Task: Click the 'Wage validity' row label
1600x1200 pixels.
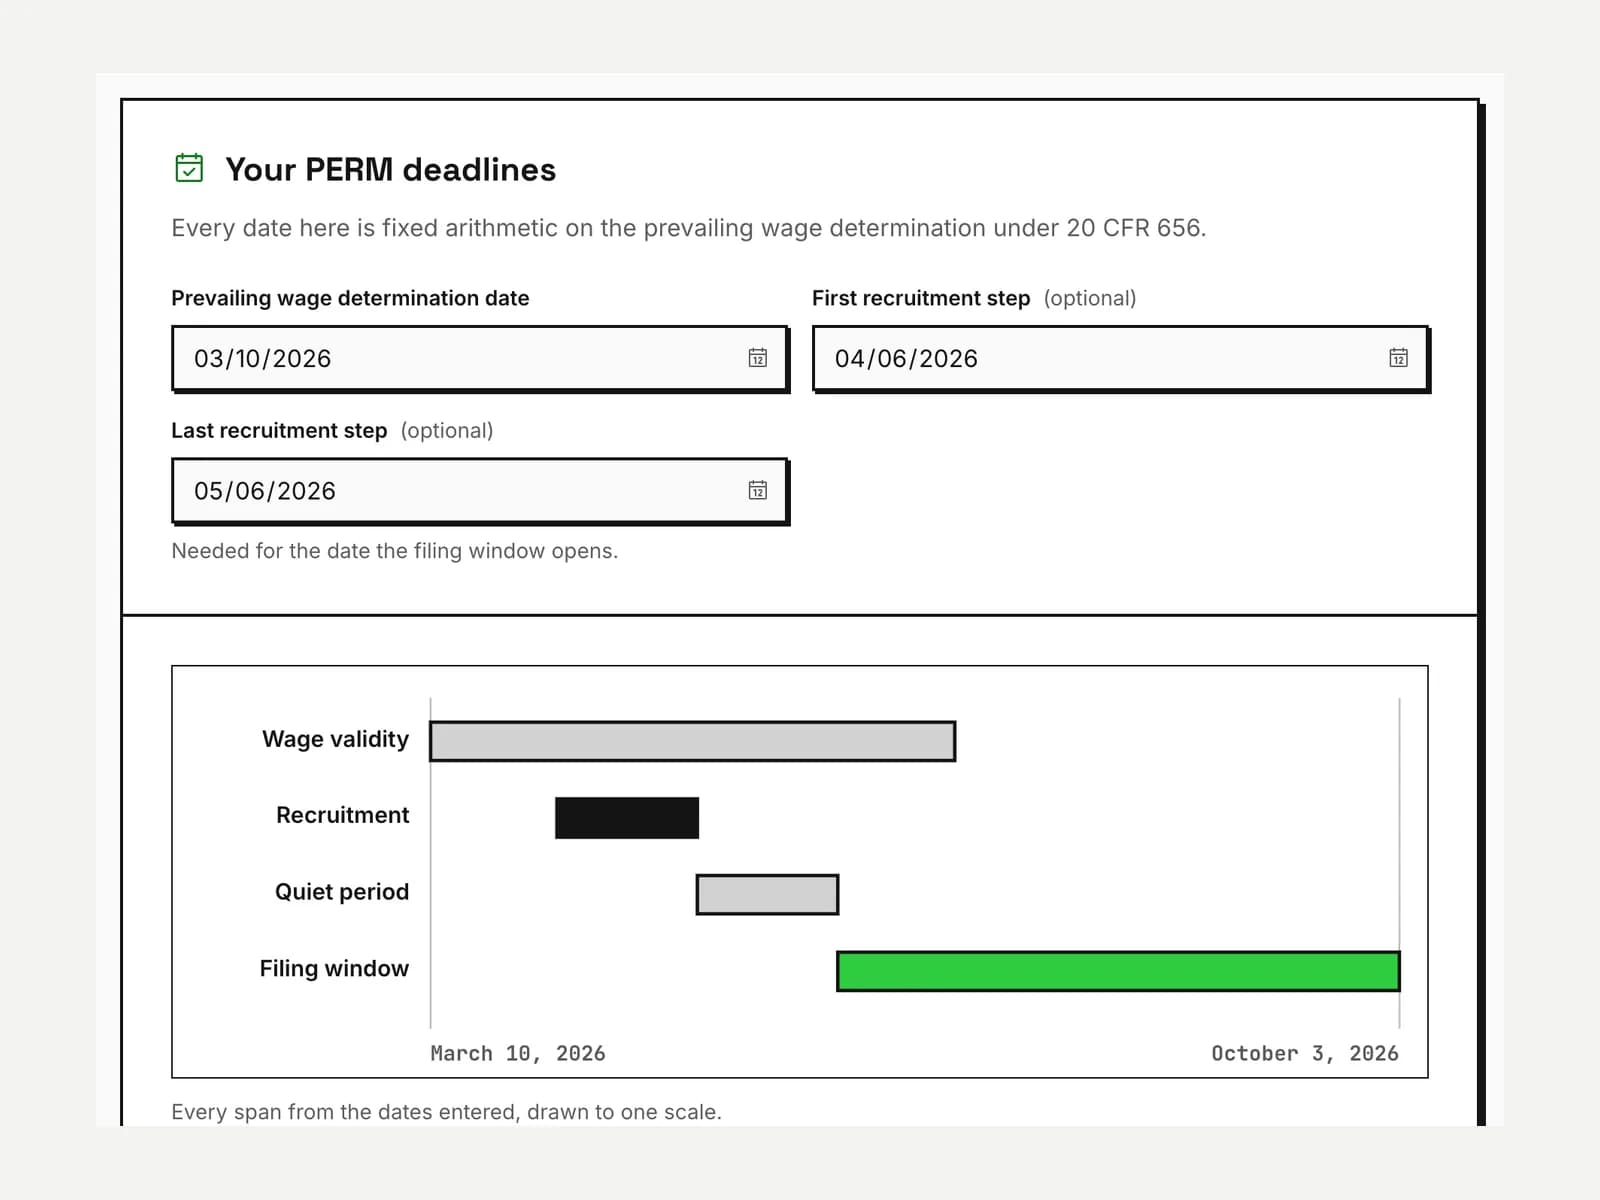Action: point(336,739)
